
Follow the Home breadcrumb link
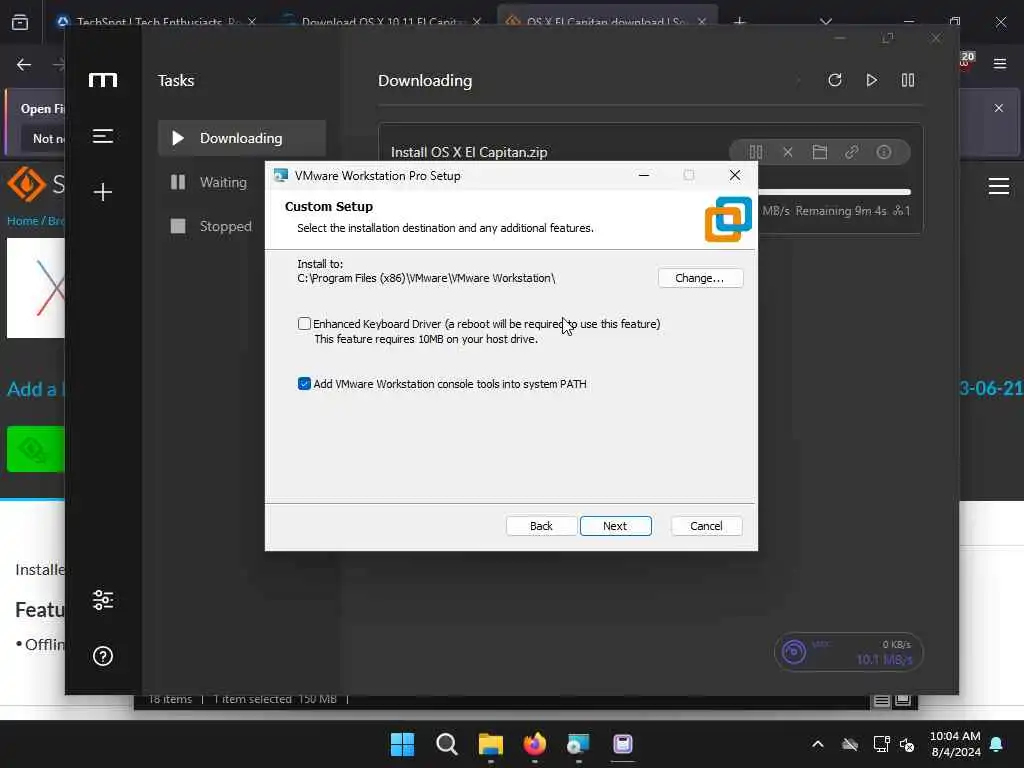pyautogui.click(x=23, y=221)
